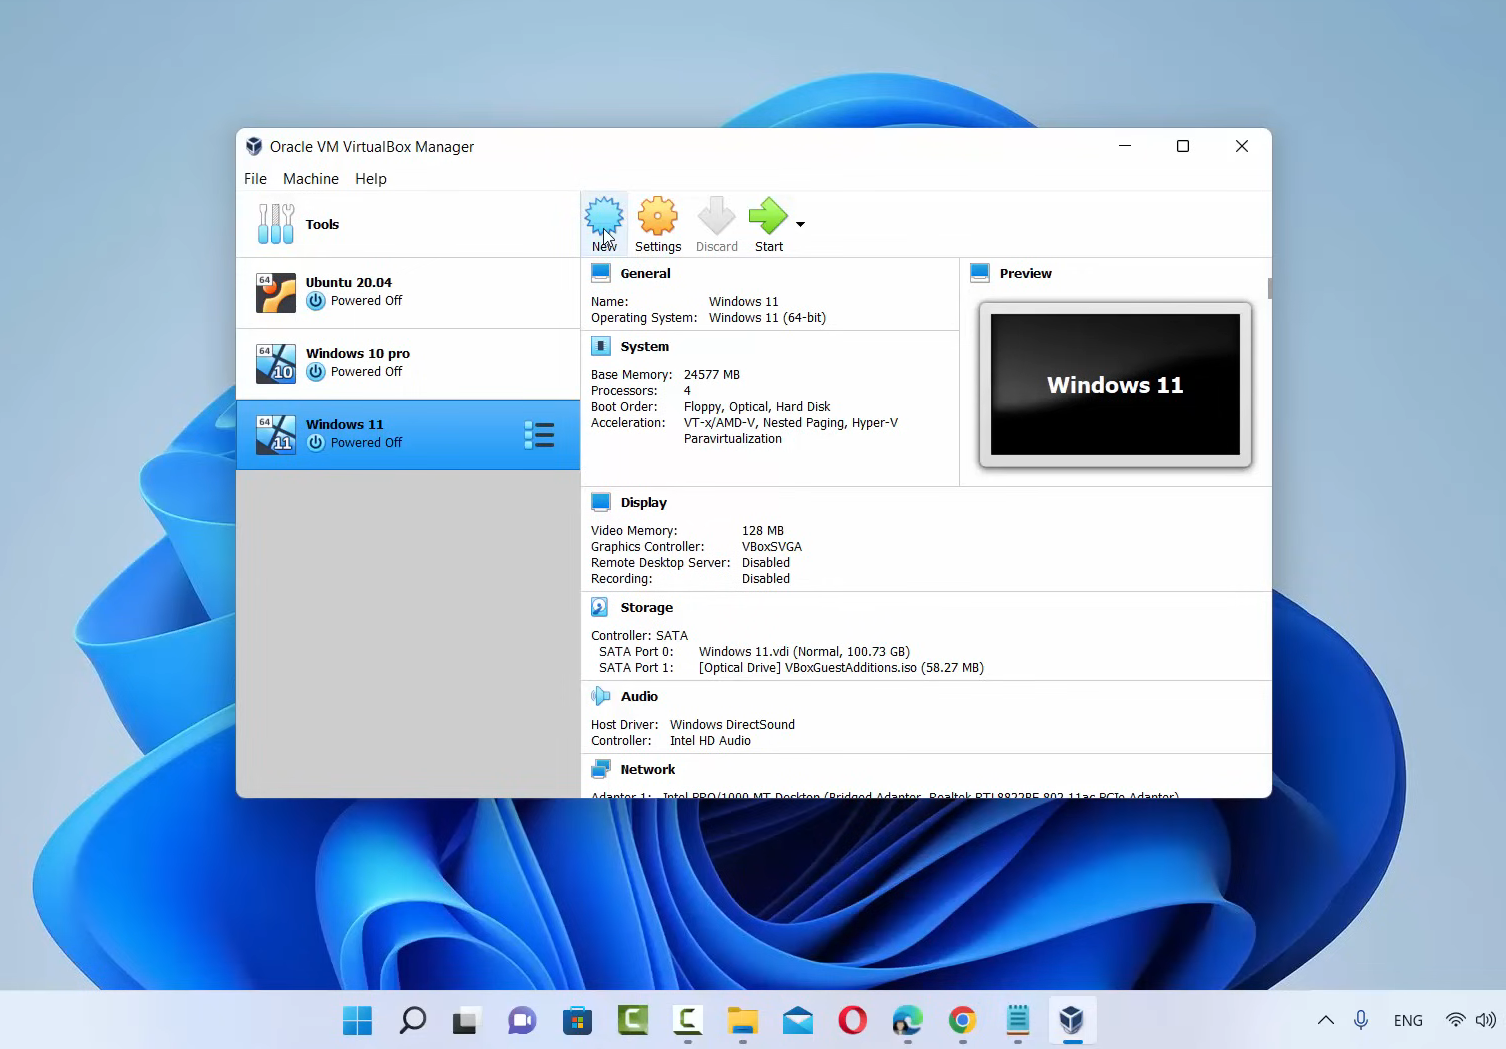Screen dimensions: 1506x1049
Task: Select the Tools item icon
Action: click(x=276, y=224)
